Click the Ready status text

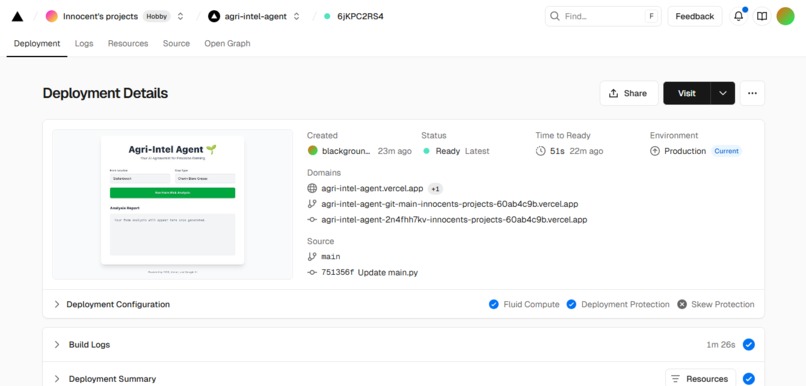[448, 151]
